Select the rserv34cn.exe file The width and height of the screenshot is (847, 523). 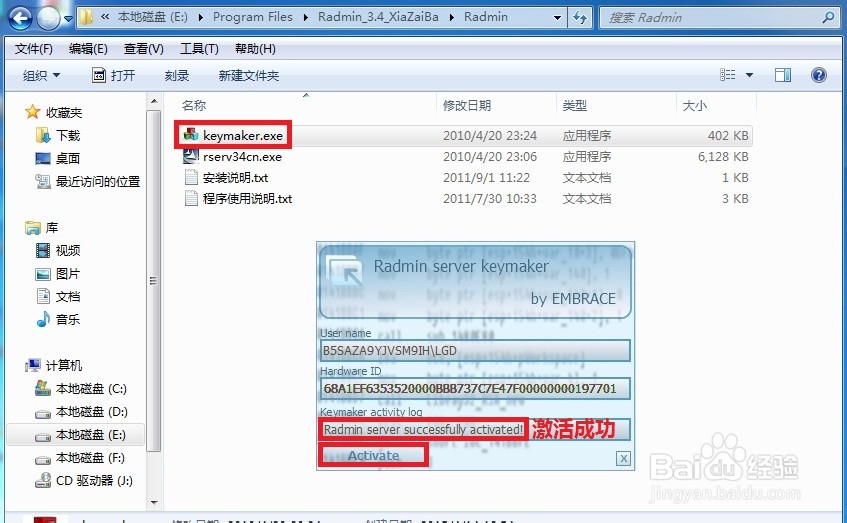point(242,157)
